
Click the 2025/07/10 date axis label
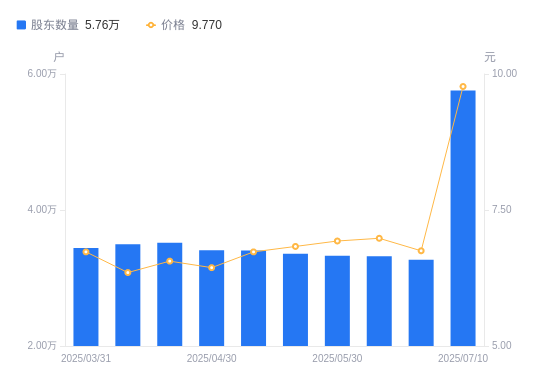[463, 358]
